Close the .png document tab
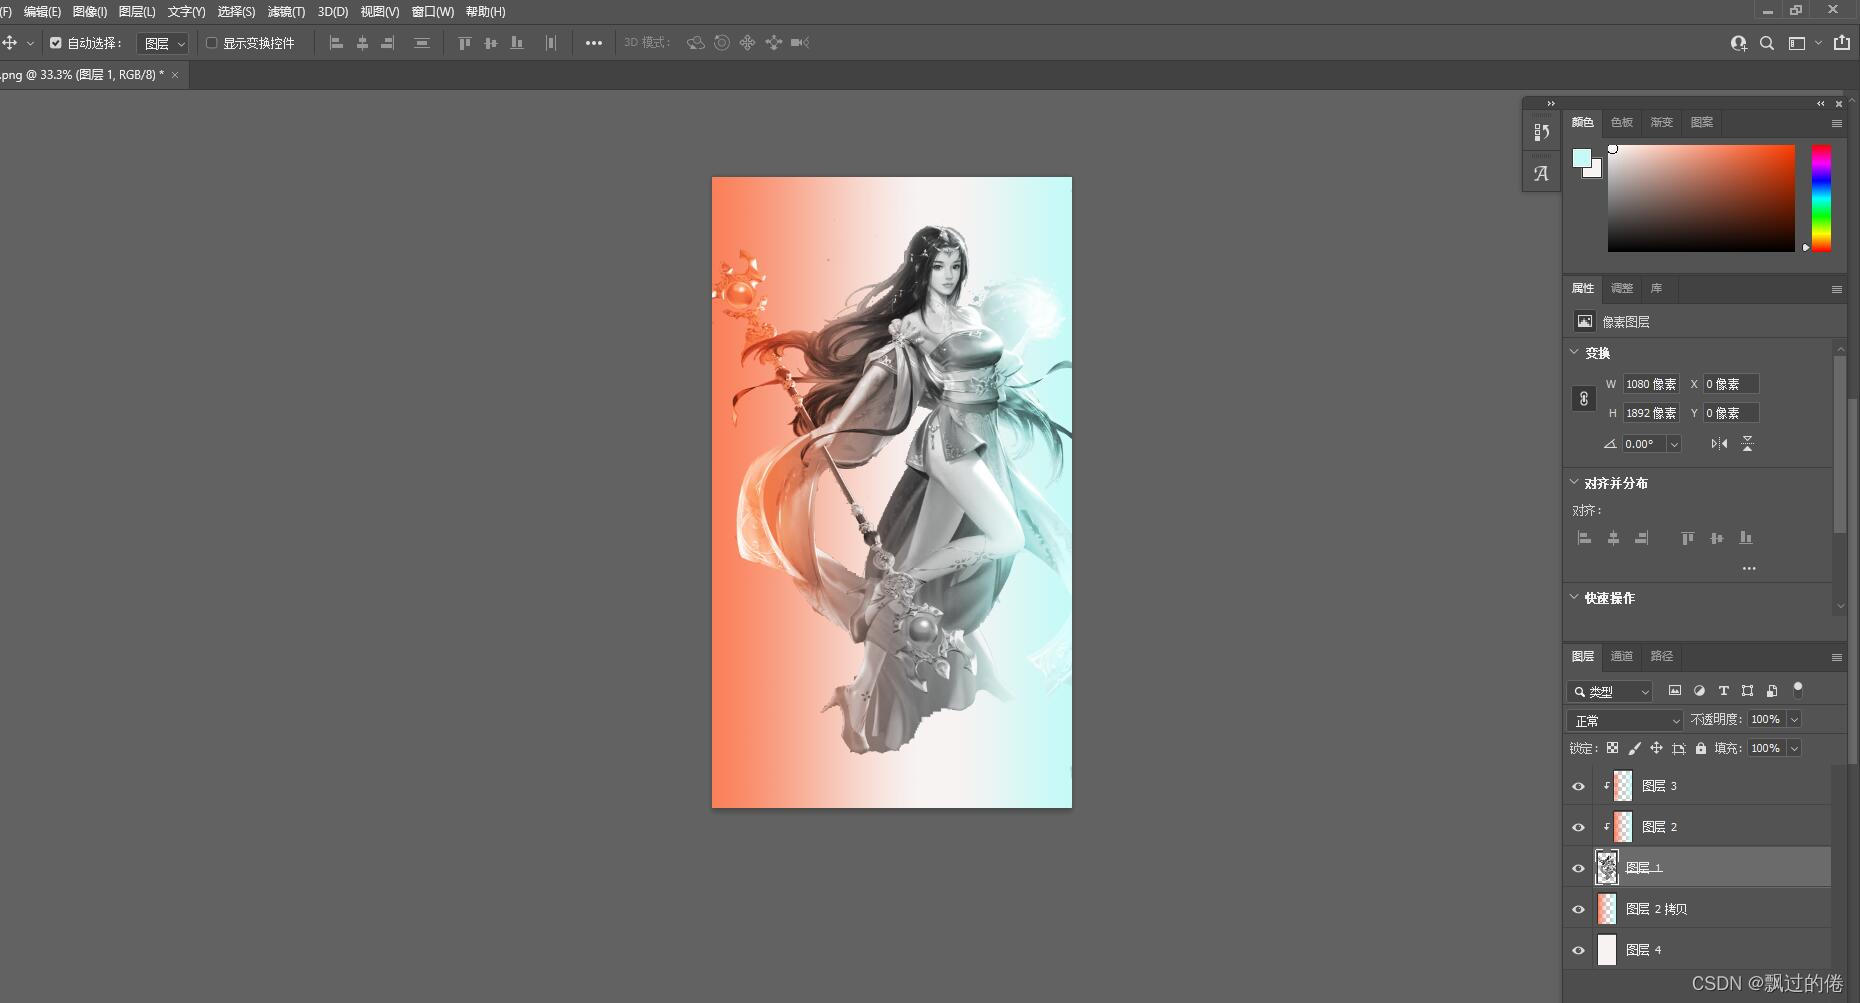1860x1003 pixels. [x=175, y=75]
